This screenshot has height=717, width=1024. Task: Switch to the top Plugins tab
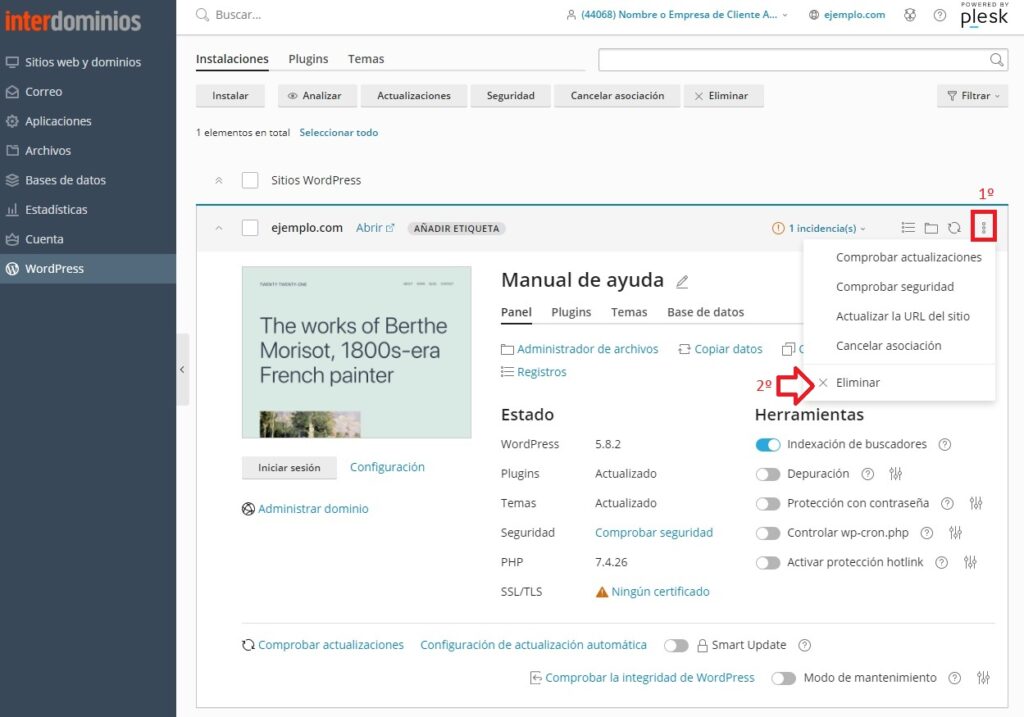[x=308, y=59]
